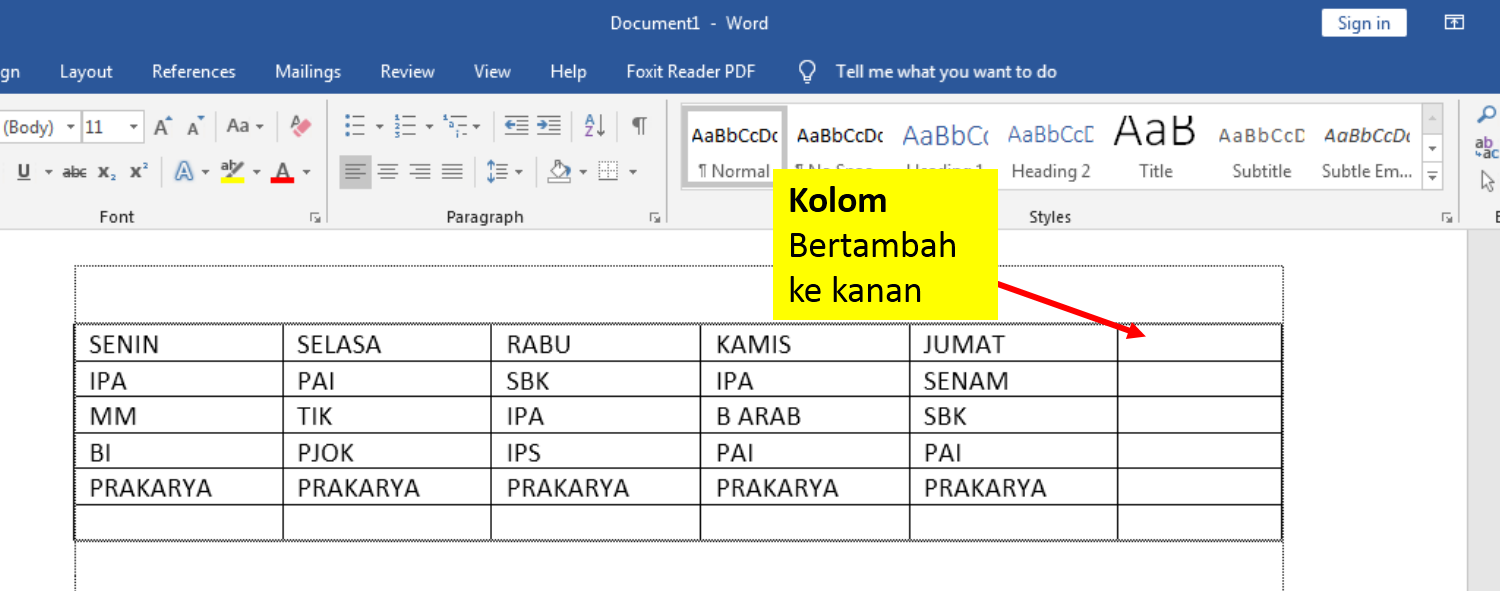The width and height of the screenshot is (1500, 591).
Task: Enable justify alignment
Action: click(x=450, y=170)
